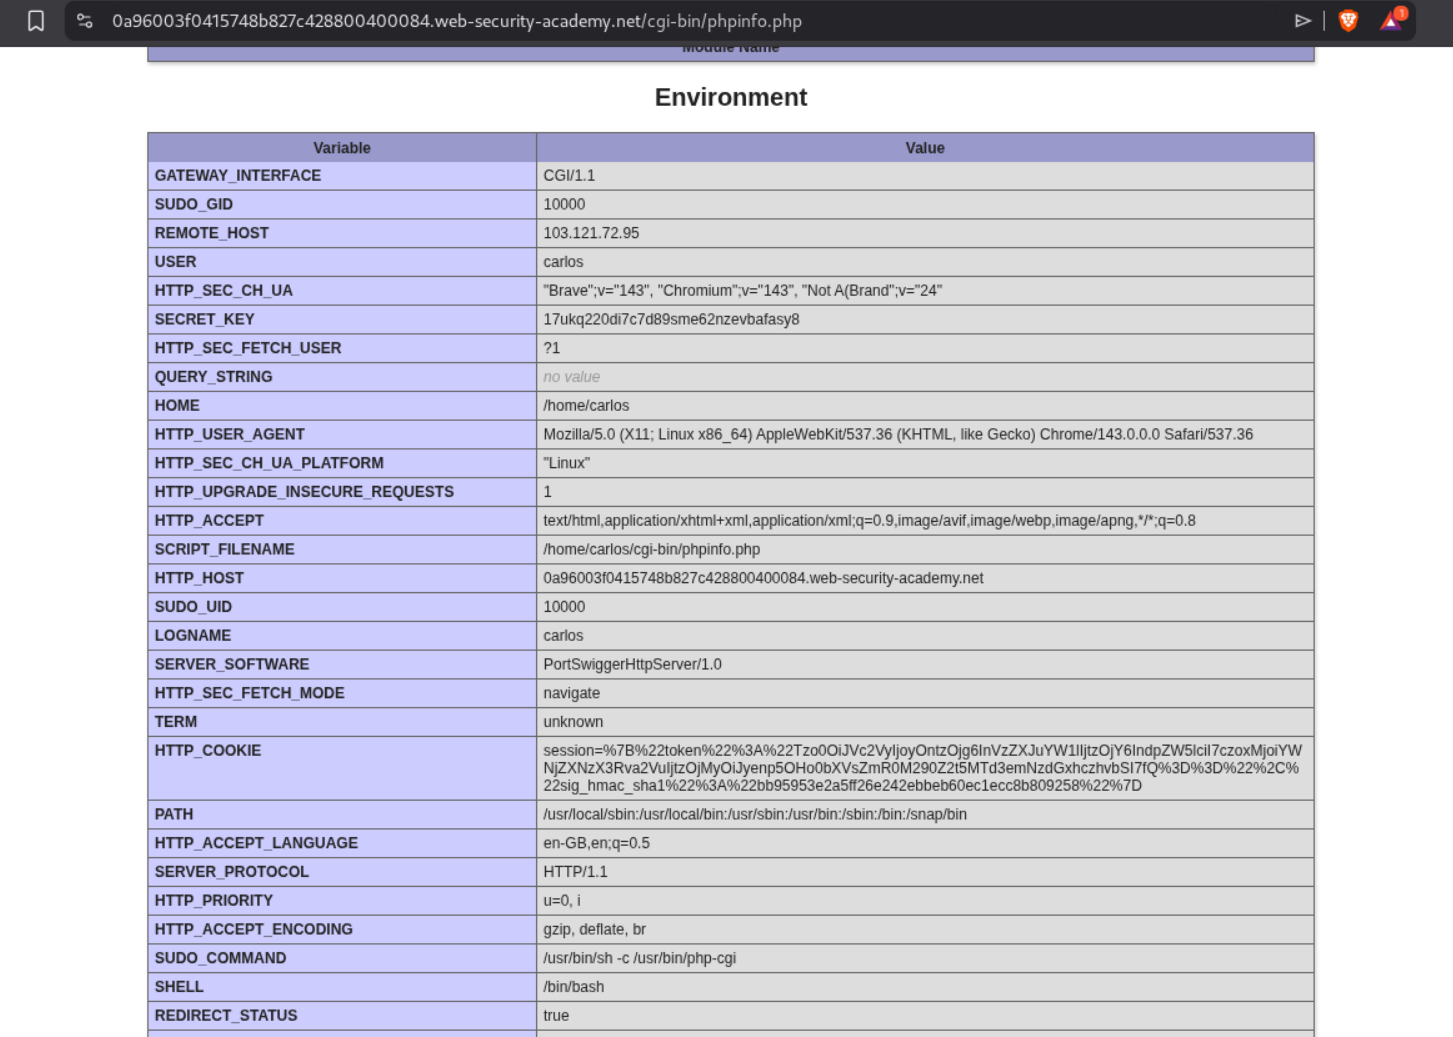This screenshot has width=1453, height=1037.
Task: Open Brave Rewards triangle icon
Action: point(1391,21)
